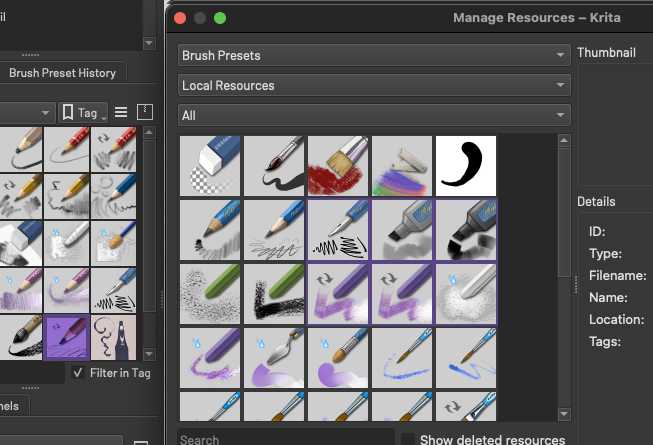Select the red pencil with rotation arrows preset in docker
Viewport: 653px width, 445px height.
click(x=113, y=149)
